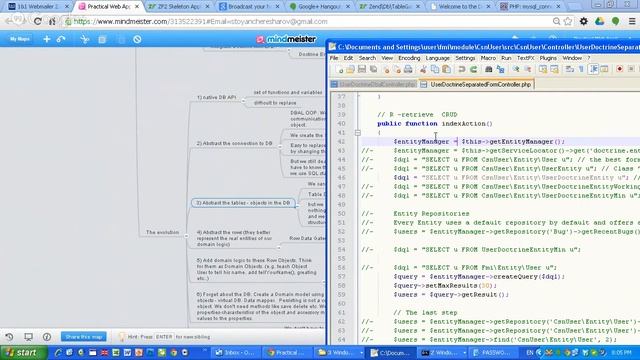This screenshot has height=360, width=640.
Task: Click the New file icon in Notepad++ toolbar
Action: coord(340,70)
